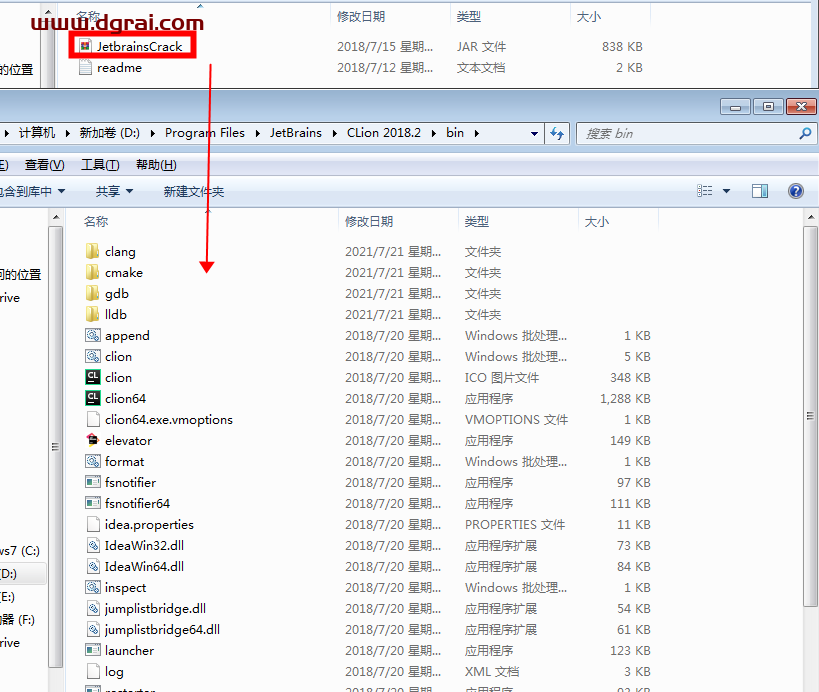Select the append batch file icon
The image size is (819, 692).
[x=93, y=335]
